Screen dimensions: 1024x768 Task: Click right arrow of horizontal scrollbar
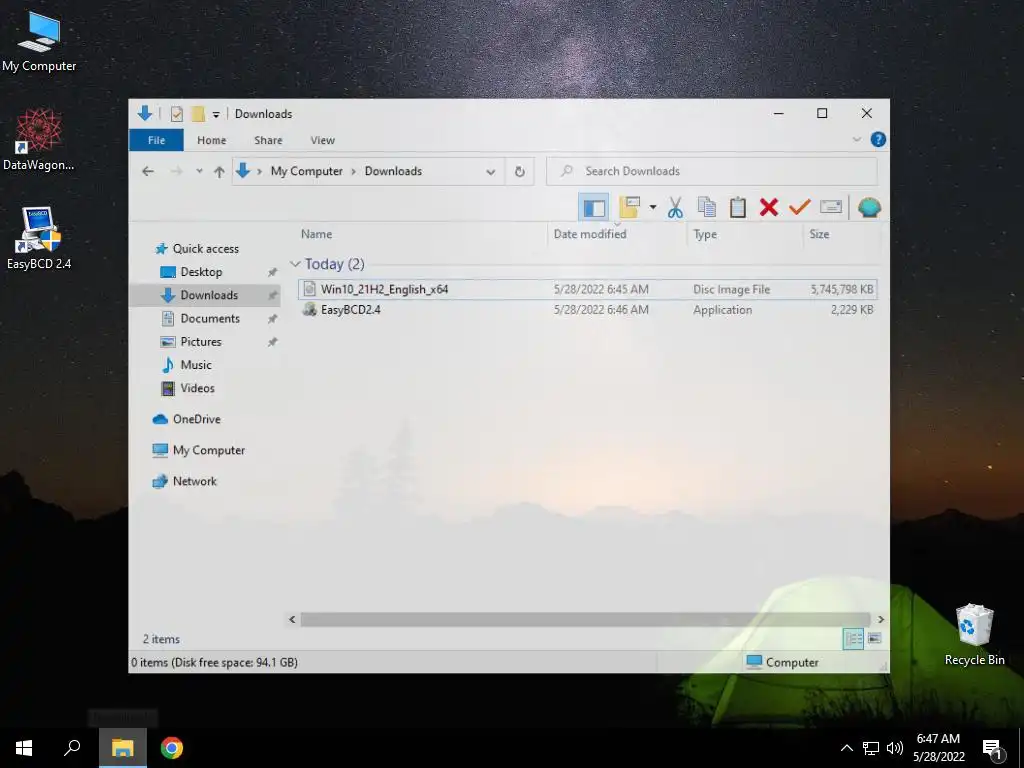click(x=880, y=619)
